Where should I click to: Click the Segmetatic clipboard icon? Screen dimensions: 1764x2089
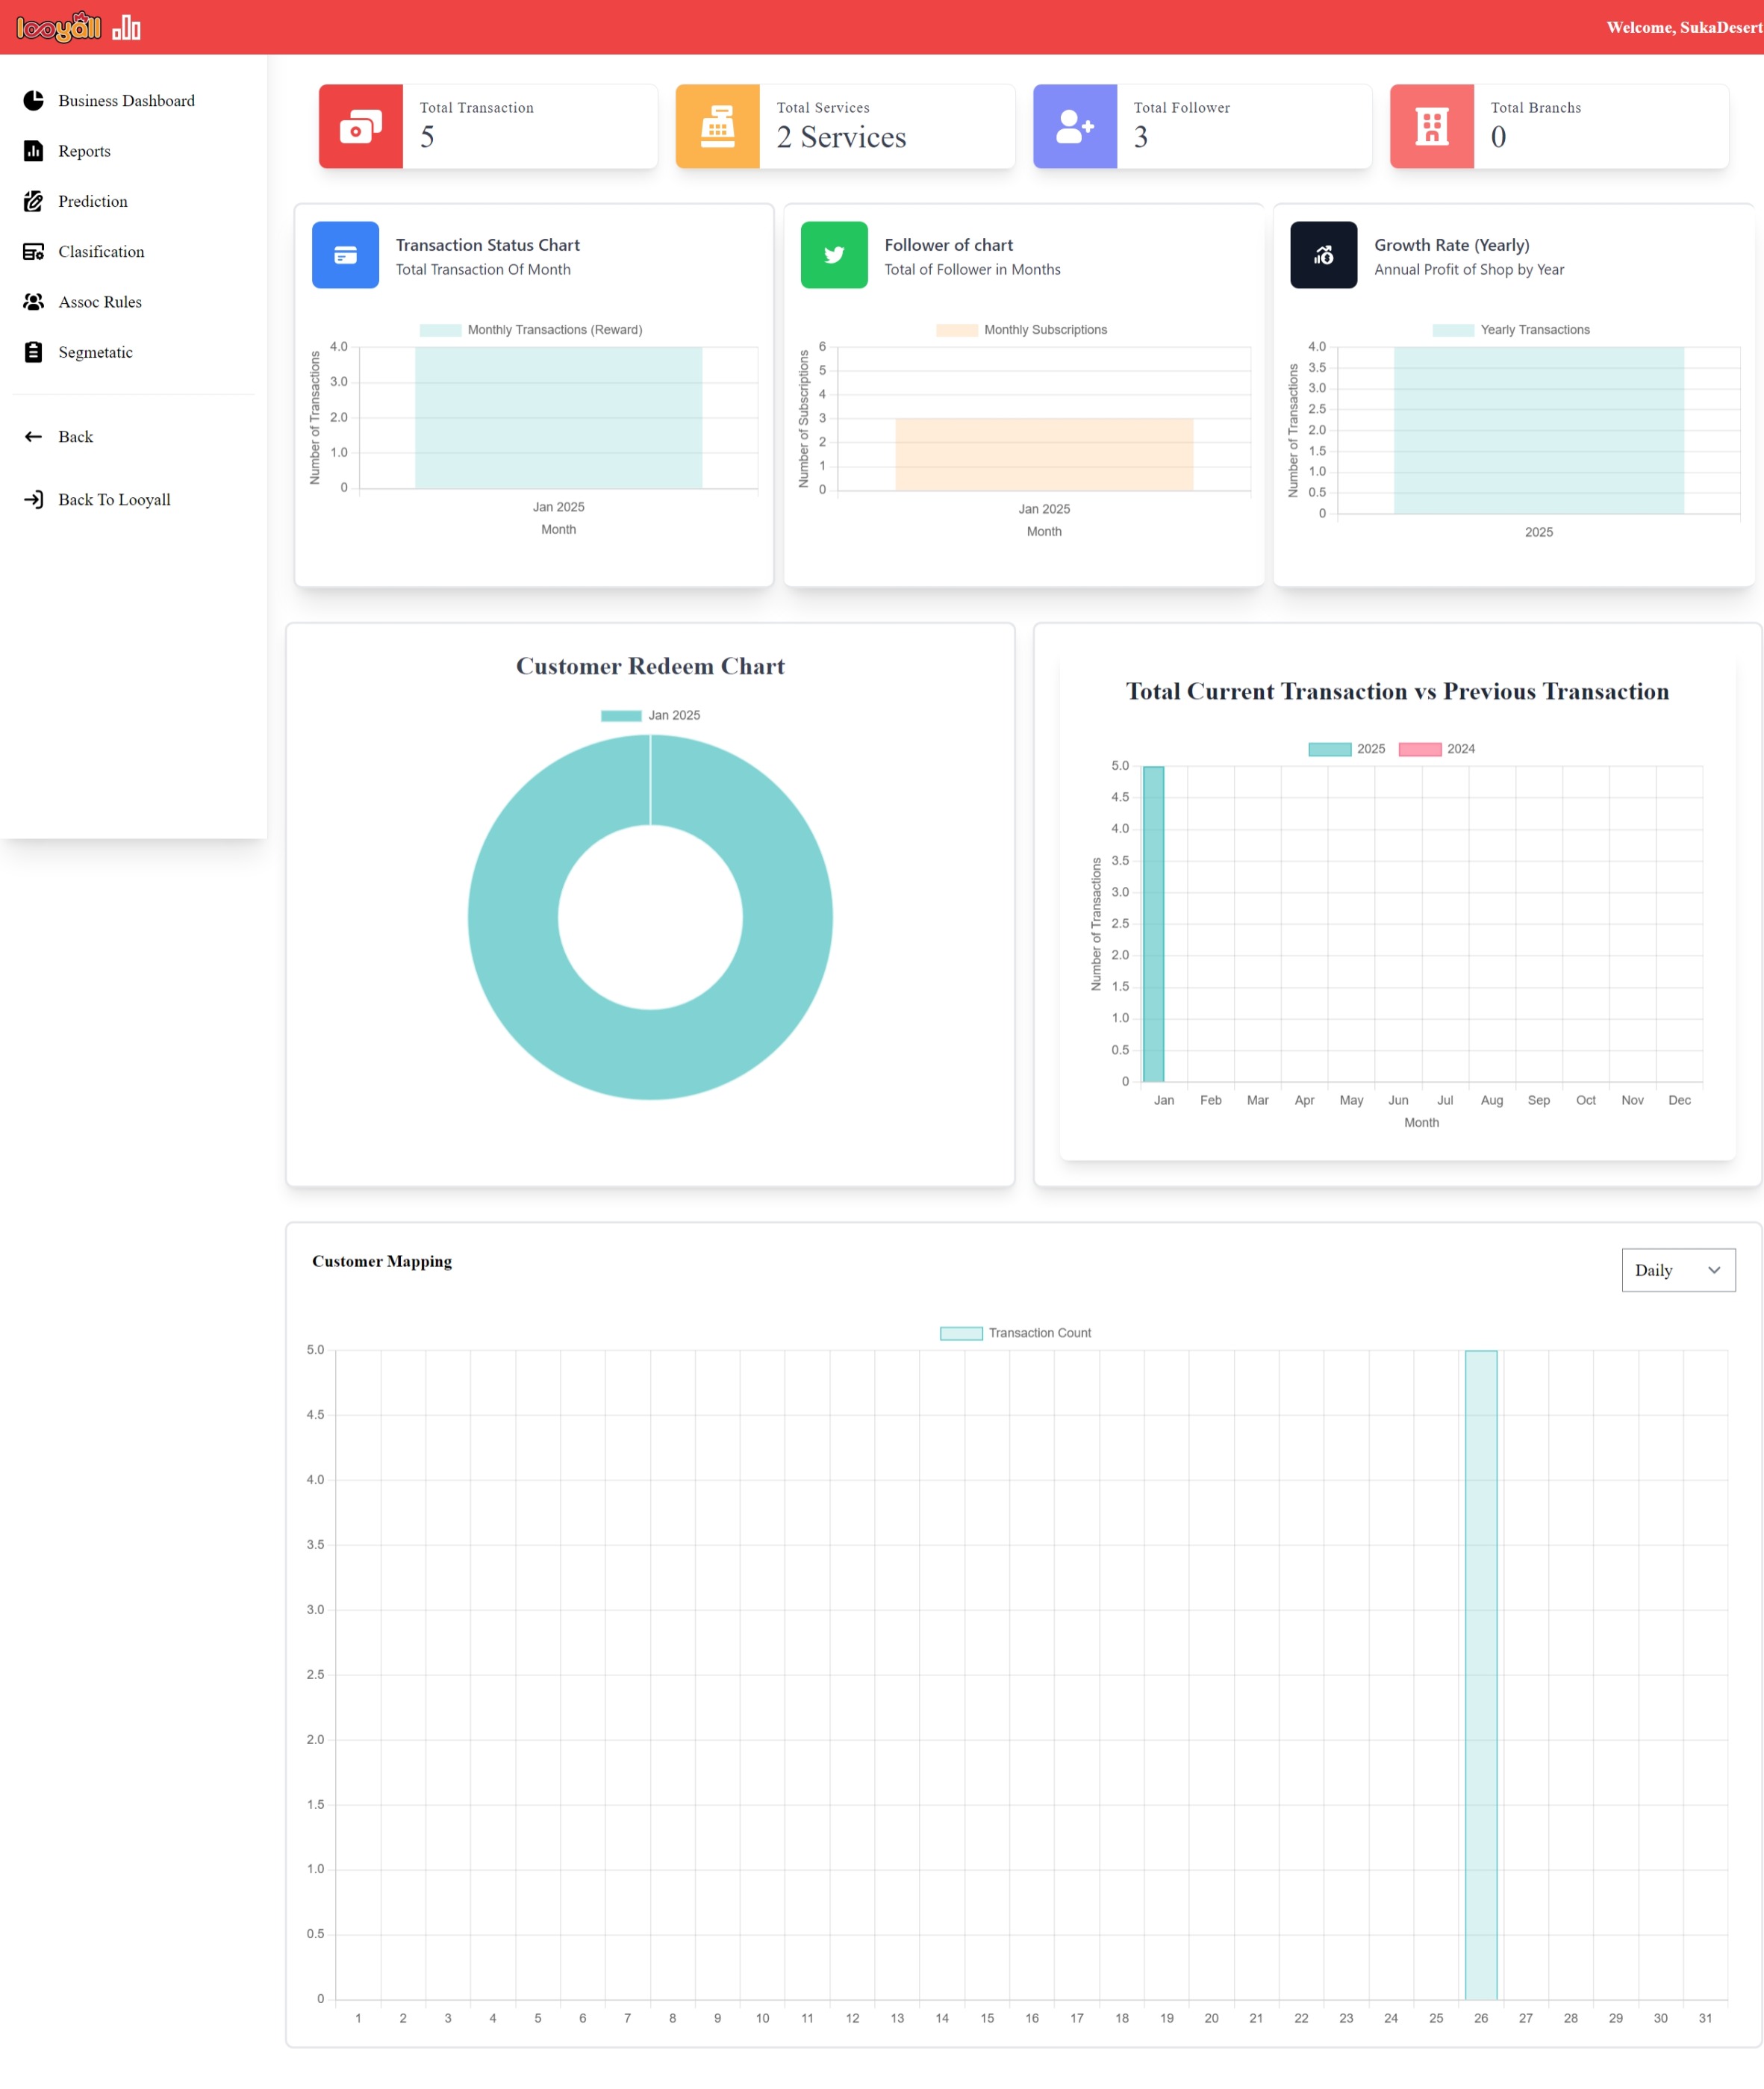[33, 352]
